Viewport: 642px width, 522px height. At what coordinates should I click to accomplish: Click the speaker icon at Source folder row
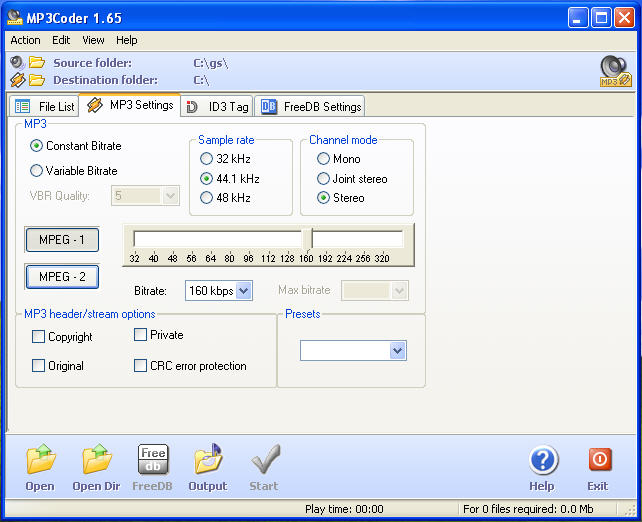[17, 62]
